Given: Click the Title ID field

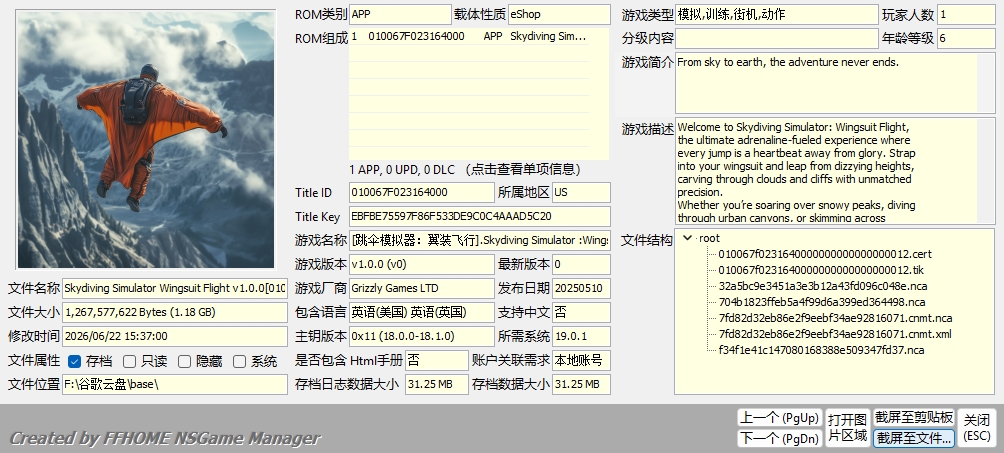Looking at the screenshot, I should pyautogui.click(x=421, y=192).
